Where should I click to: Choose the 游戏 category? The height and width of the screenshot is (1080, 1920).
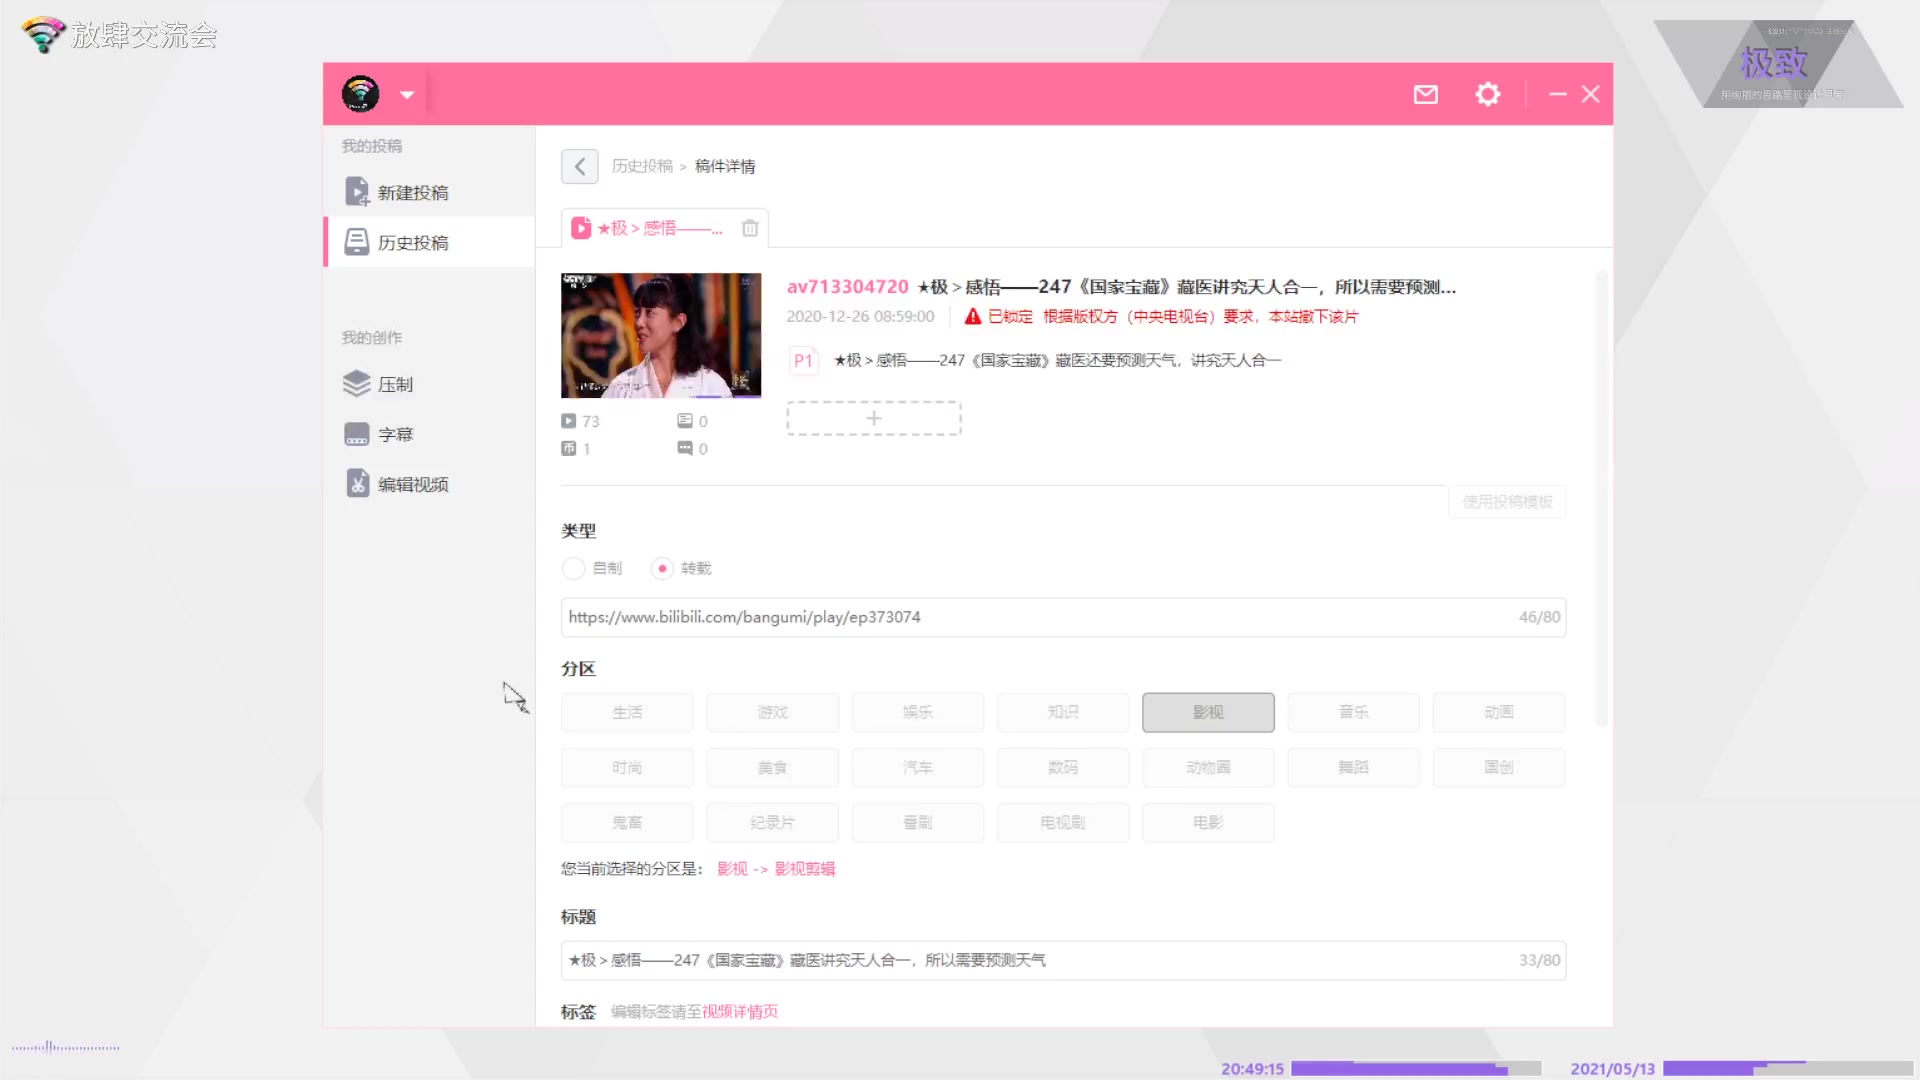point(772,712)
